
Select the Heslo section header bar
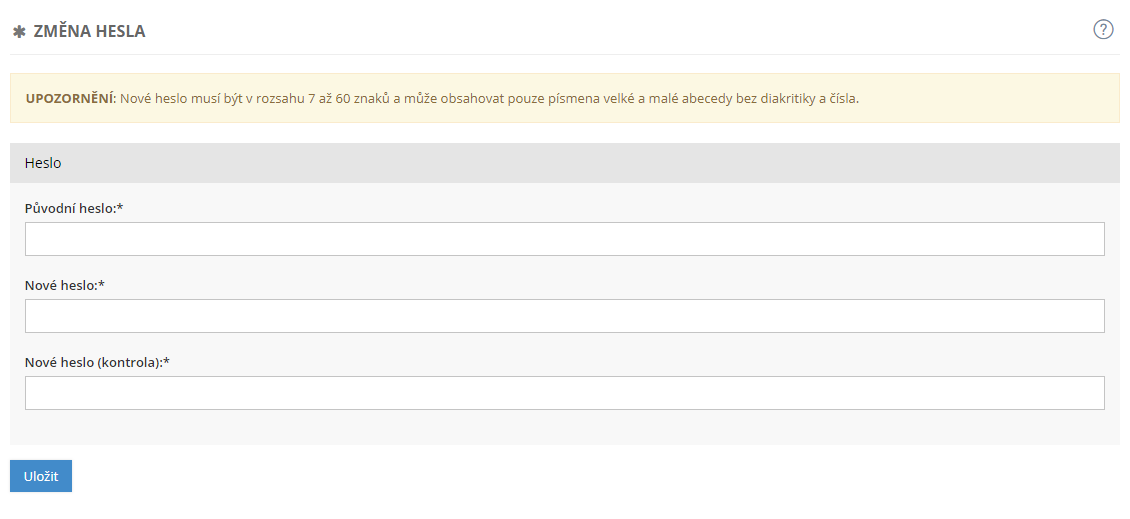pos(564,163)
